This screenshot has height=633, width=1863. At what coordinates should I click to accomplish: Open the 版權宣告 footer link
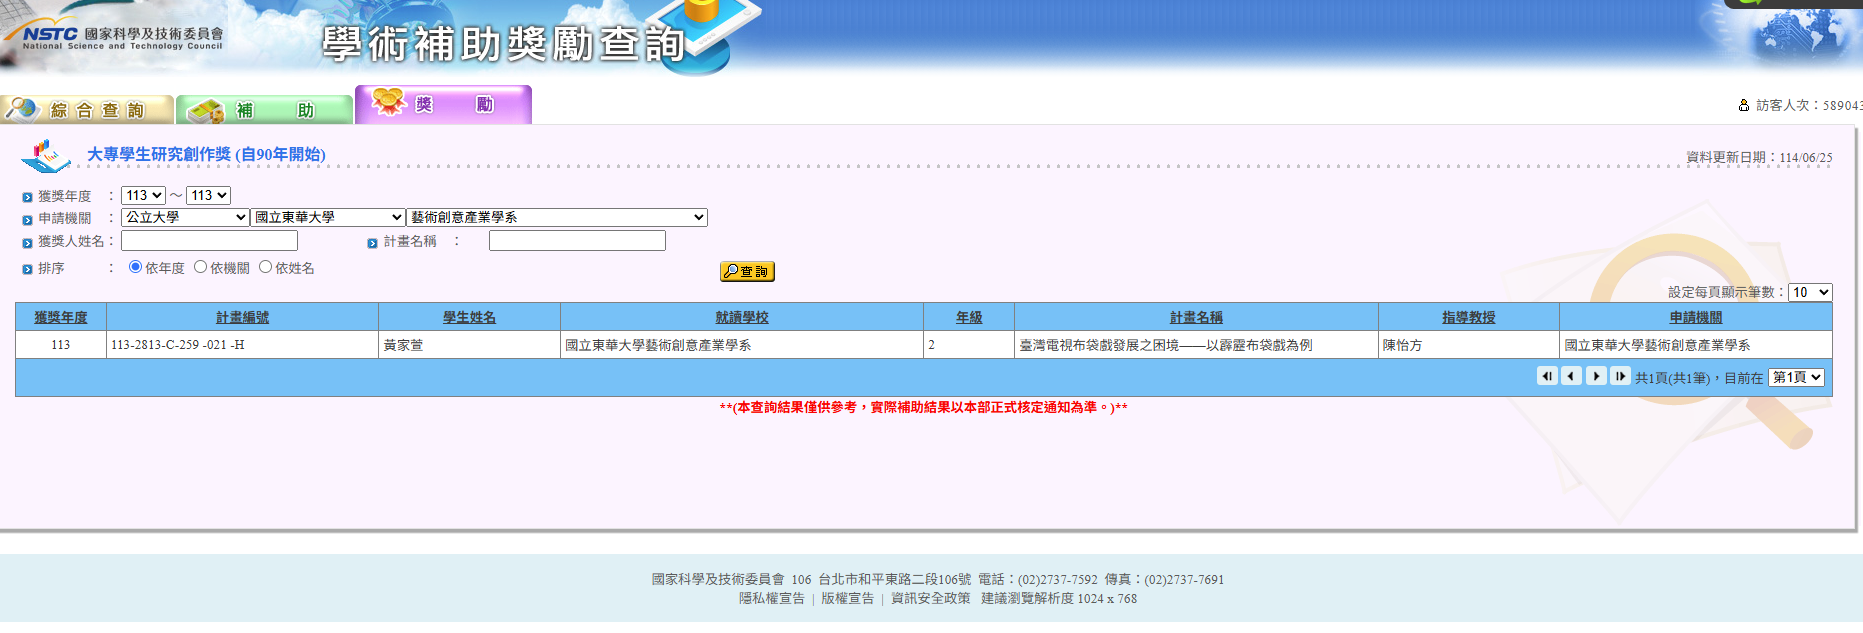coord(848,598)
